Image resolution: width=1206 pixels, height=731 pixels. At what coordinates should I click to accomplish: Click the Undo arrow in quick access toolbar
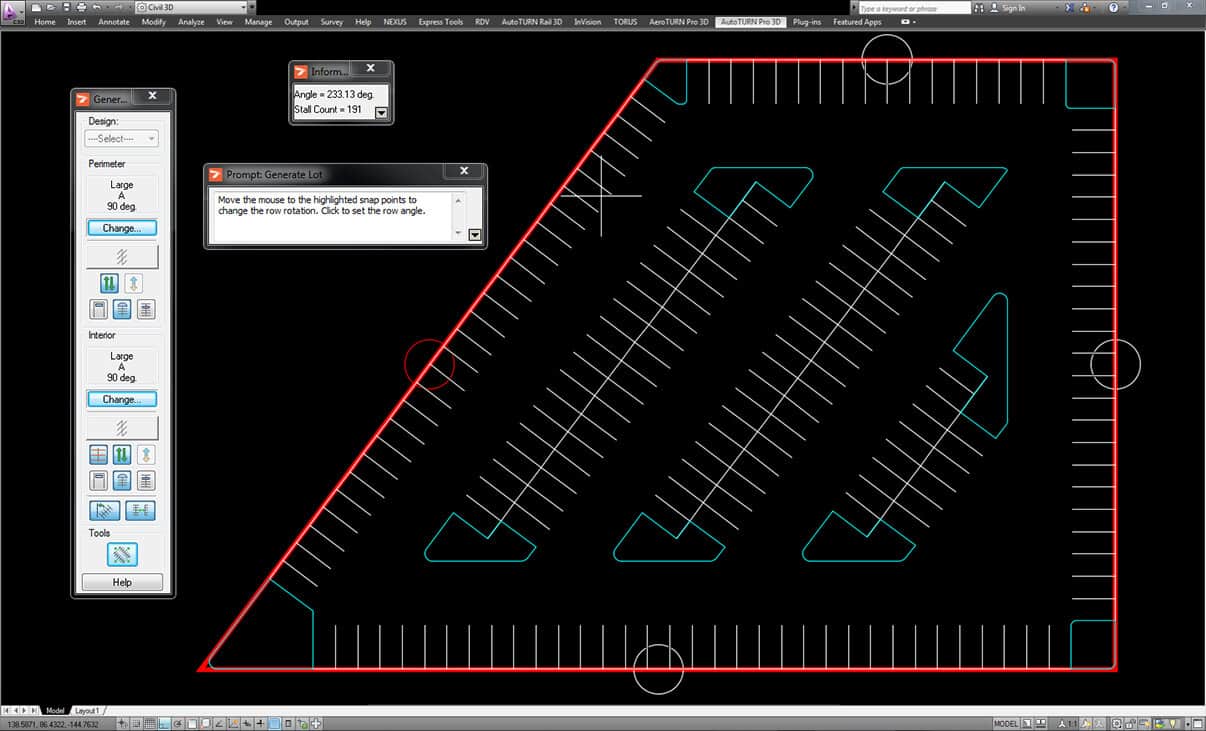pos(95,7)
